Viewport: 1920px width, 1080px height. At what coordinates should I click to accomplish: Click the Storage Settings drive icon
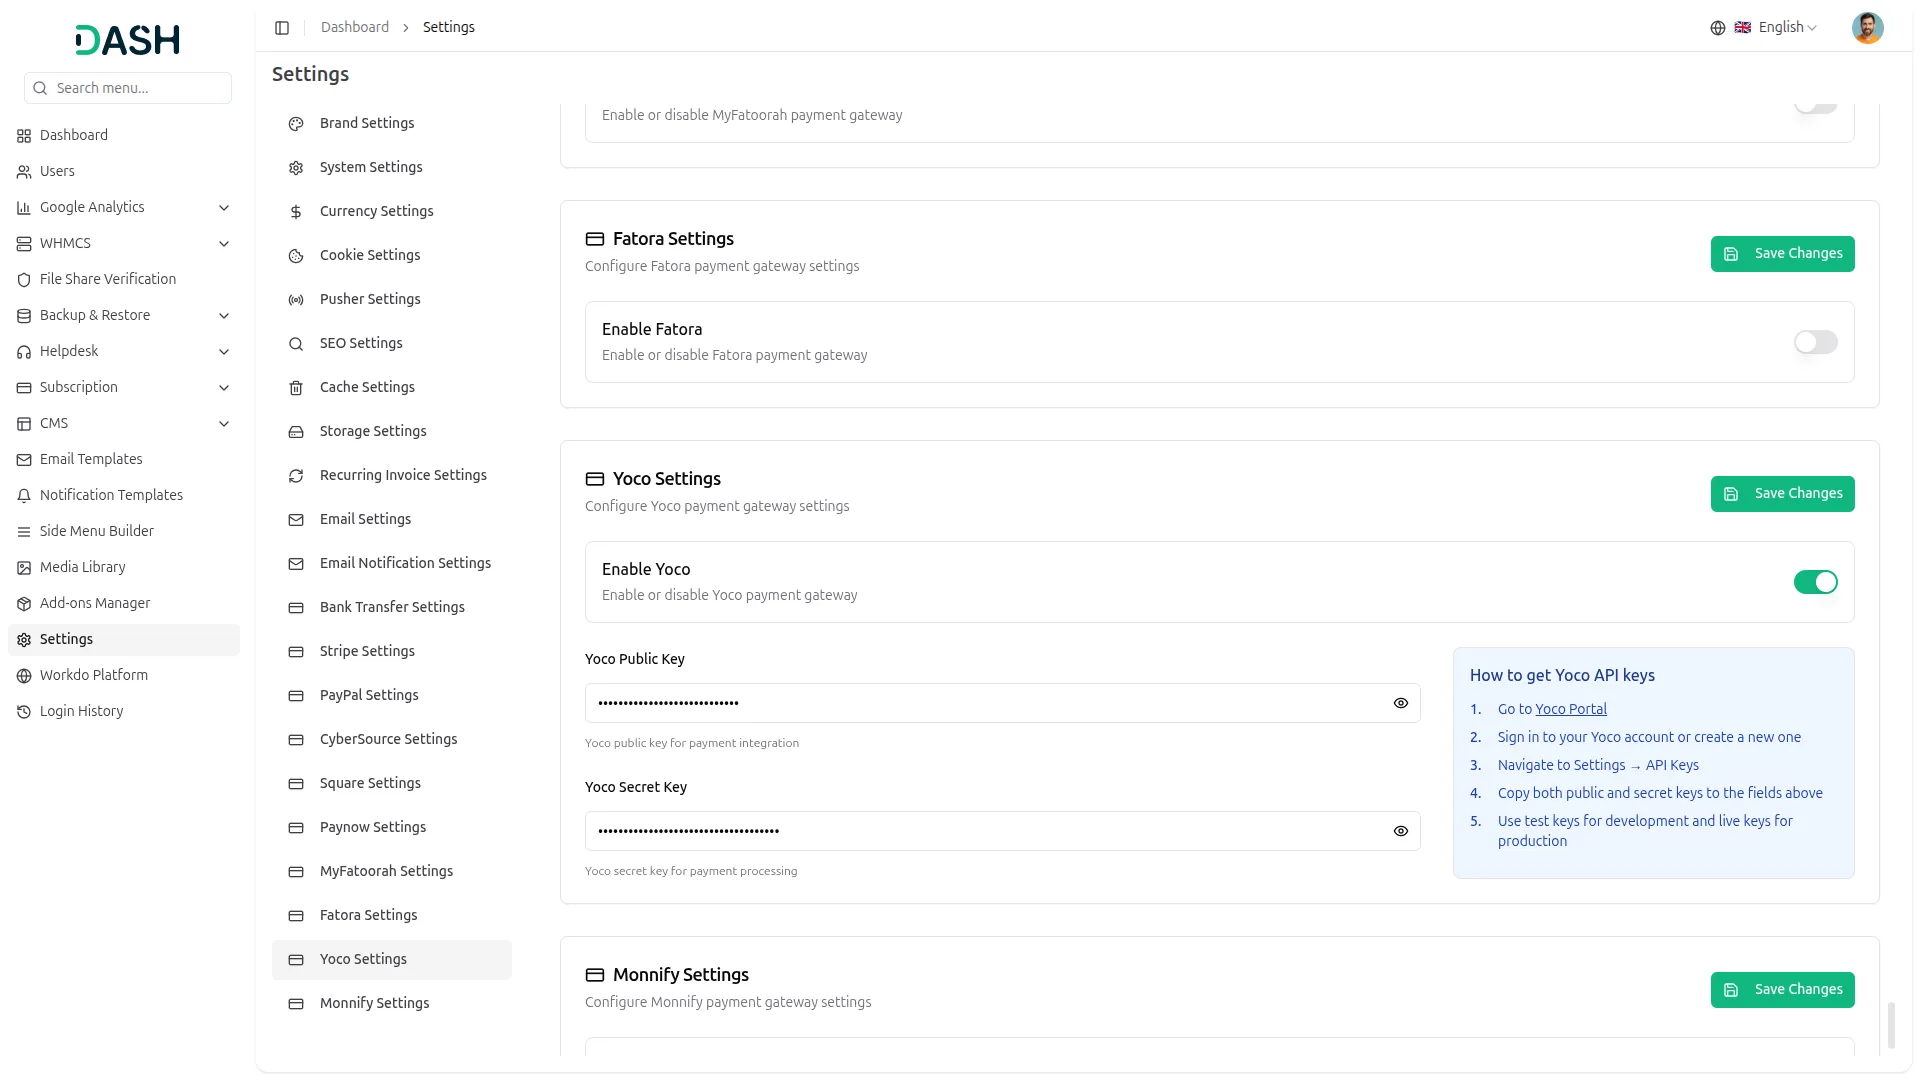[296, 432]
